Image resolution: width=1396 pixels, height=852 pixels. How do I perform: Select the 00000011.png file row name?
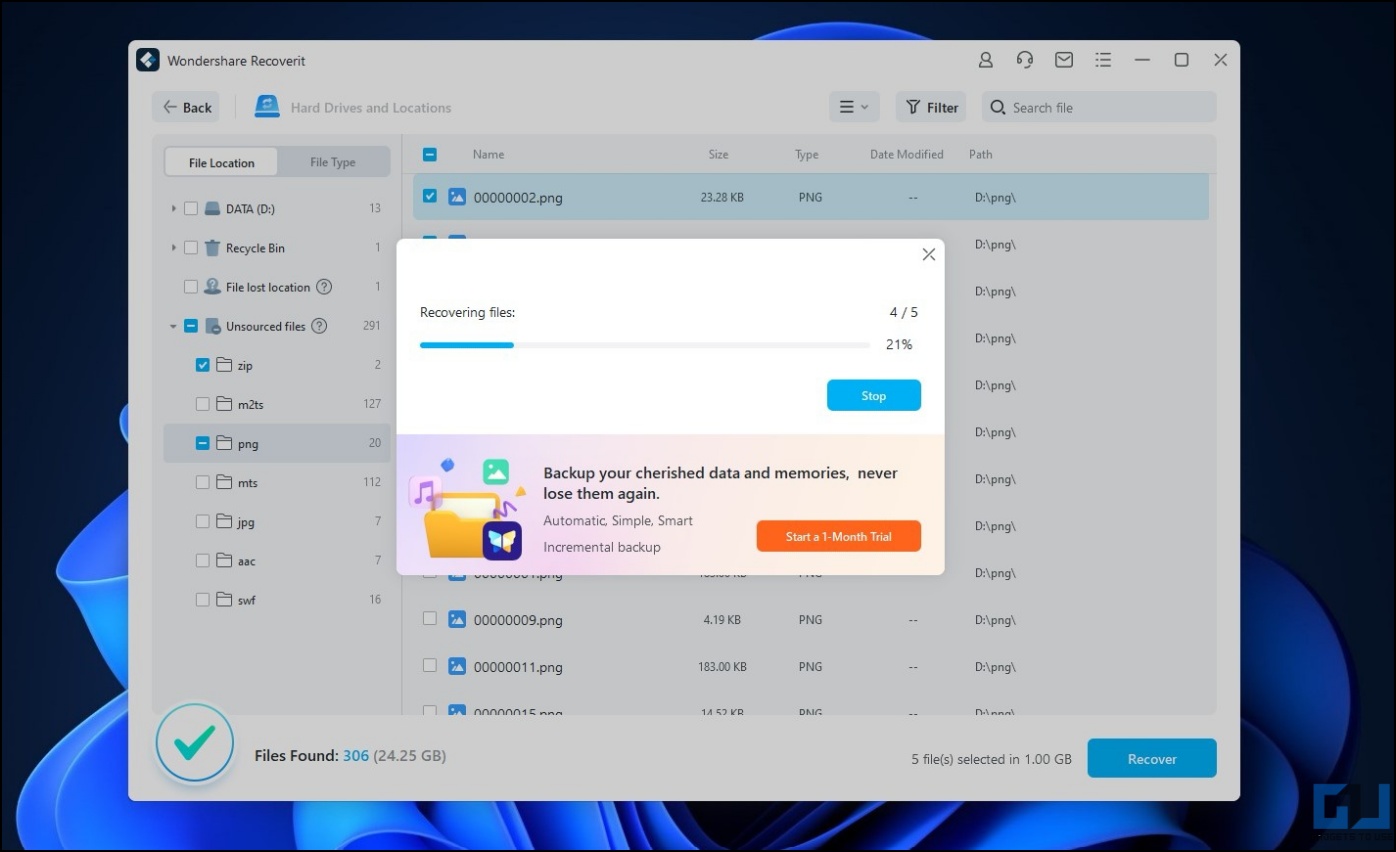tap(518, 667)
